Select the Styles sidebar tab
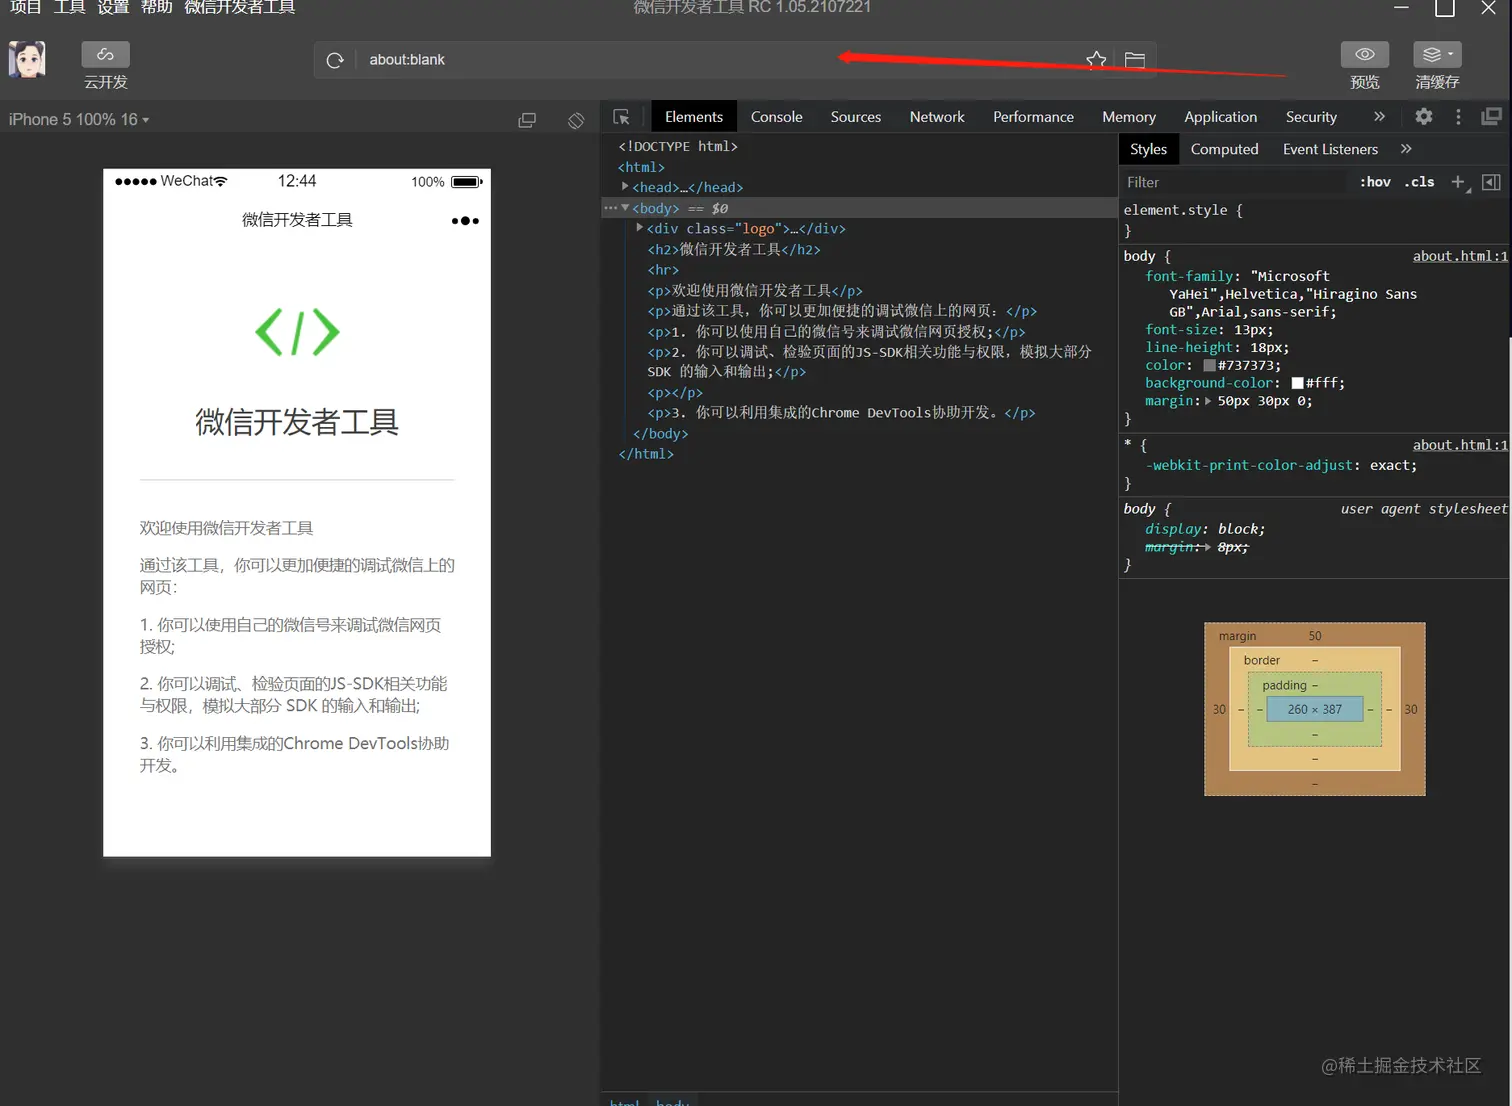The height and width of the screenshot is (1106, 1512). click(x=1148, y=149)
